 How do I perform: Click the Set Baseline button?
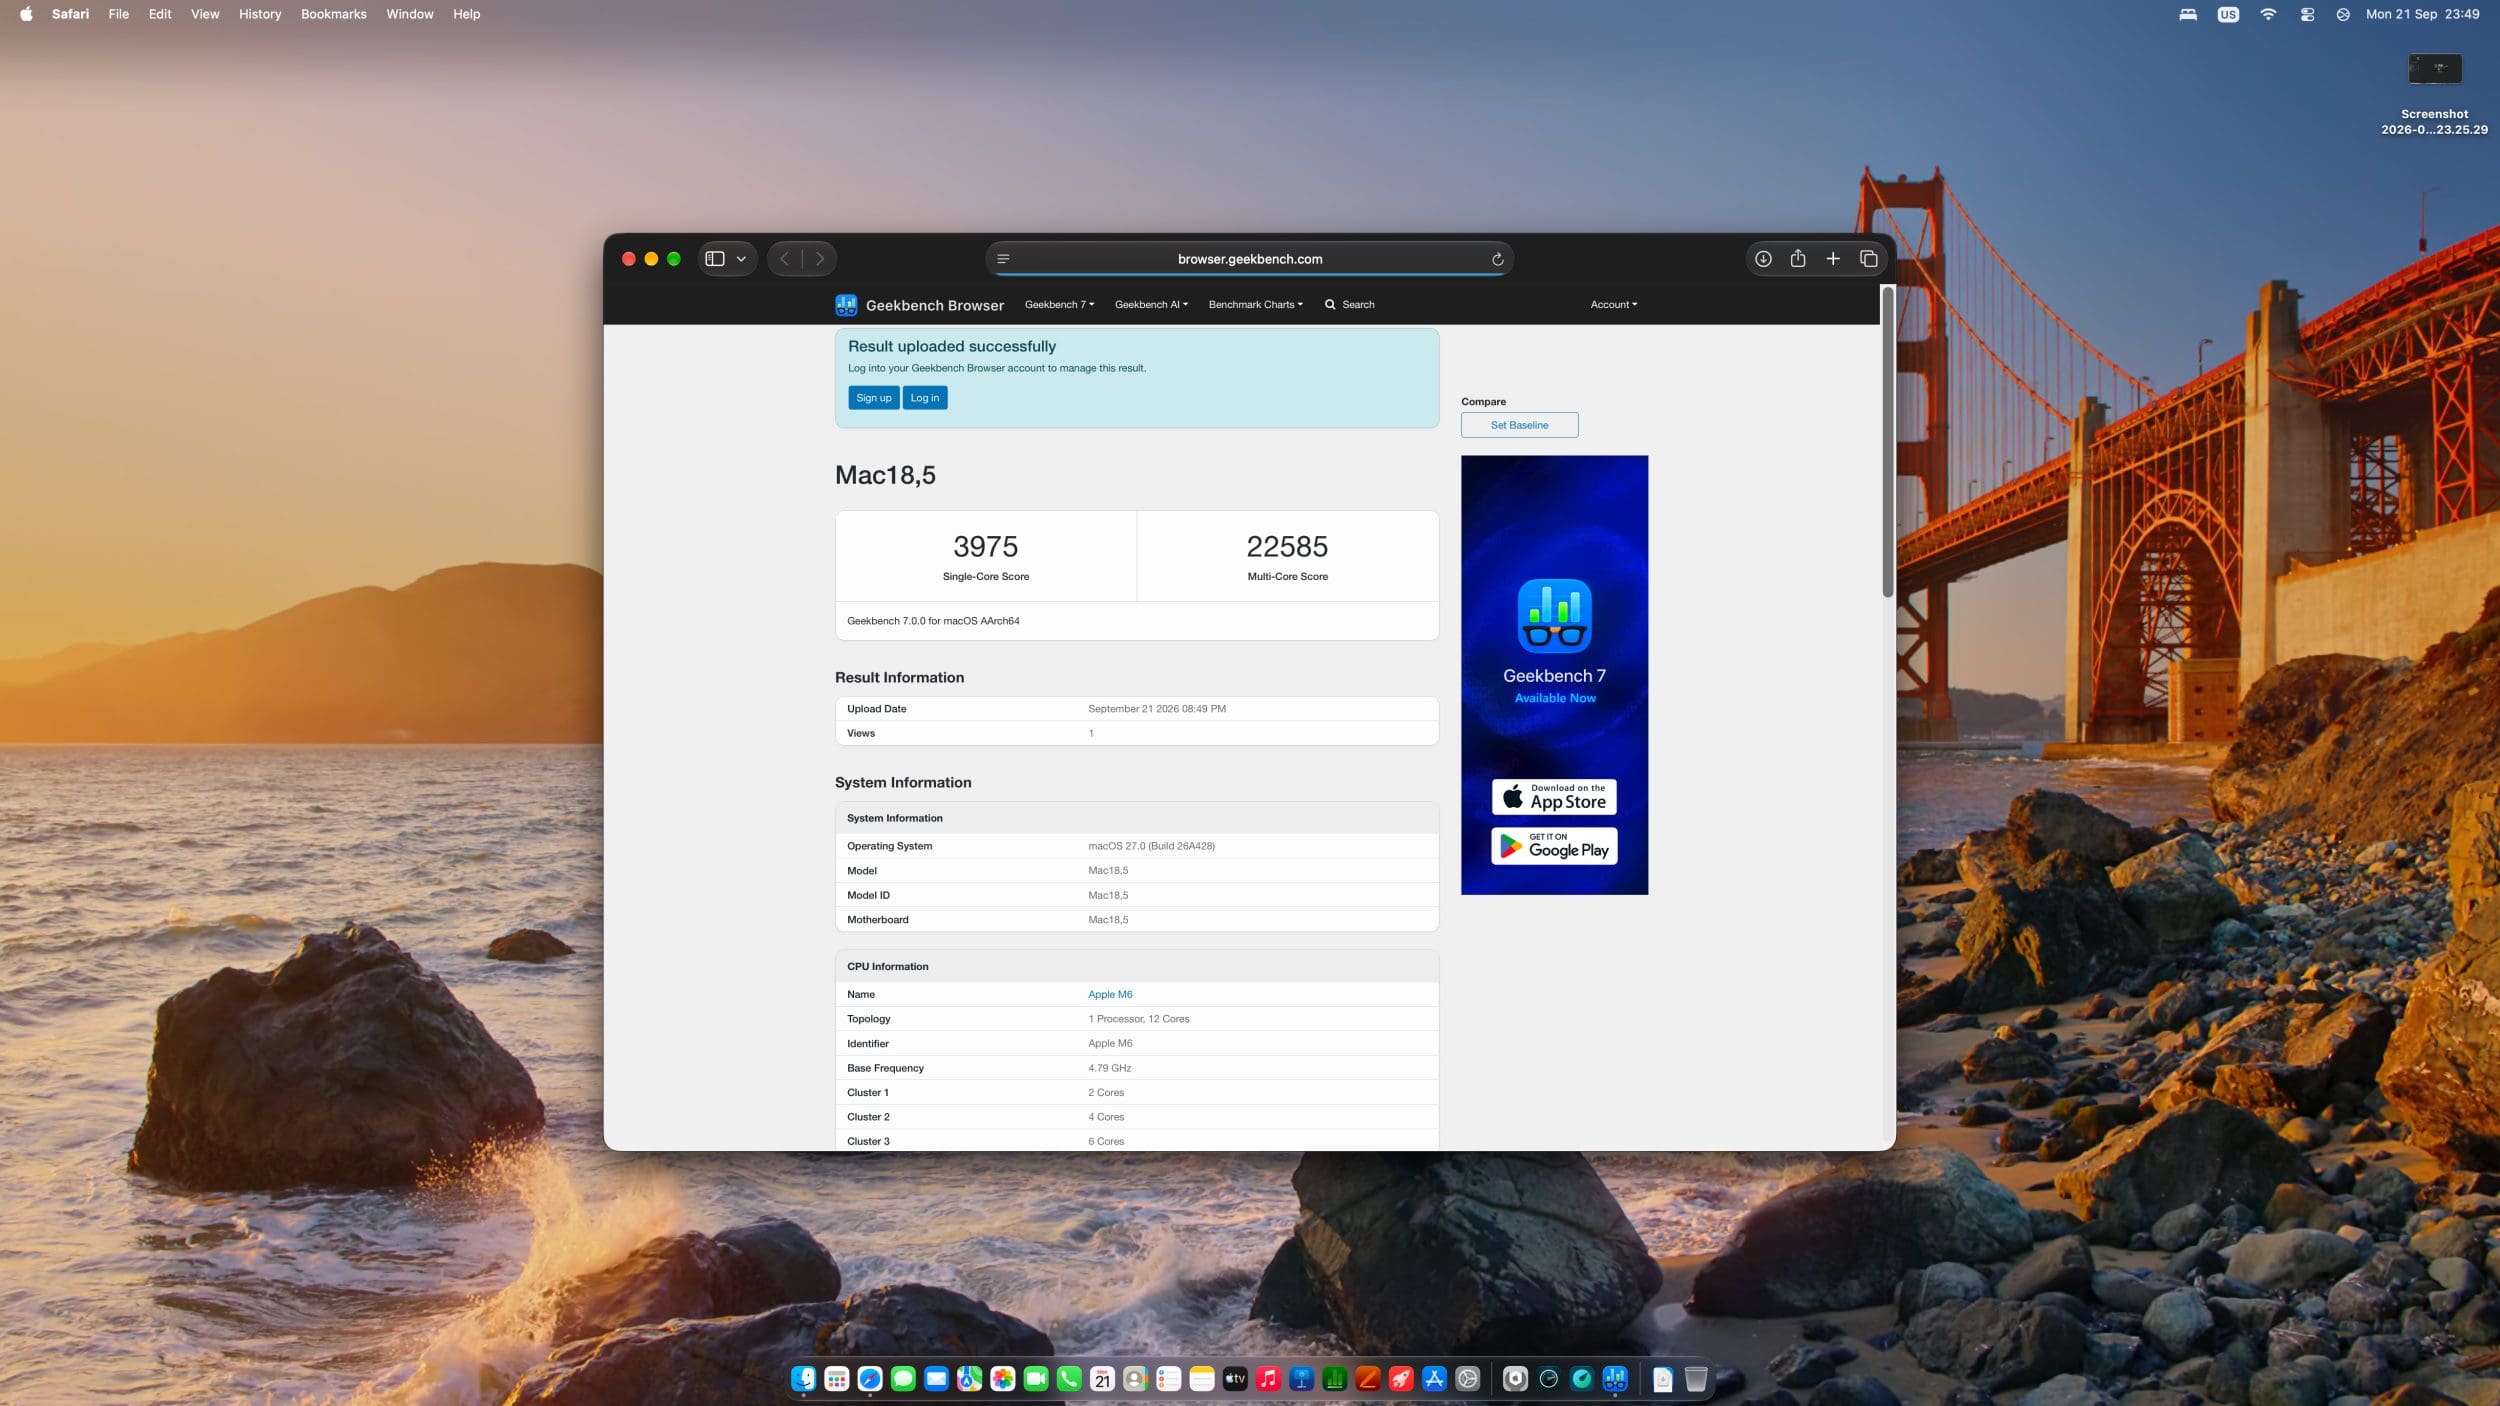pyautogui.click(x=1519, y=425)
